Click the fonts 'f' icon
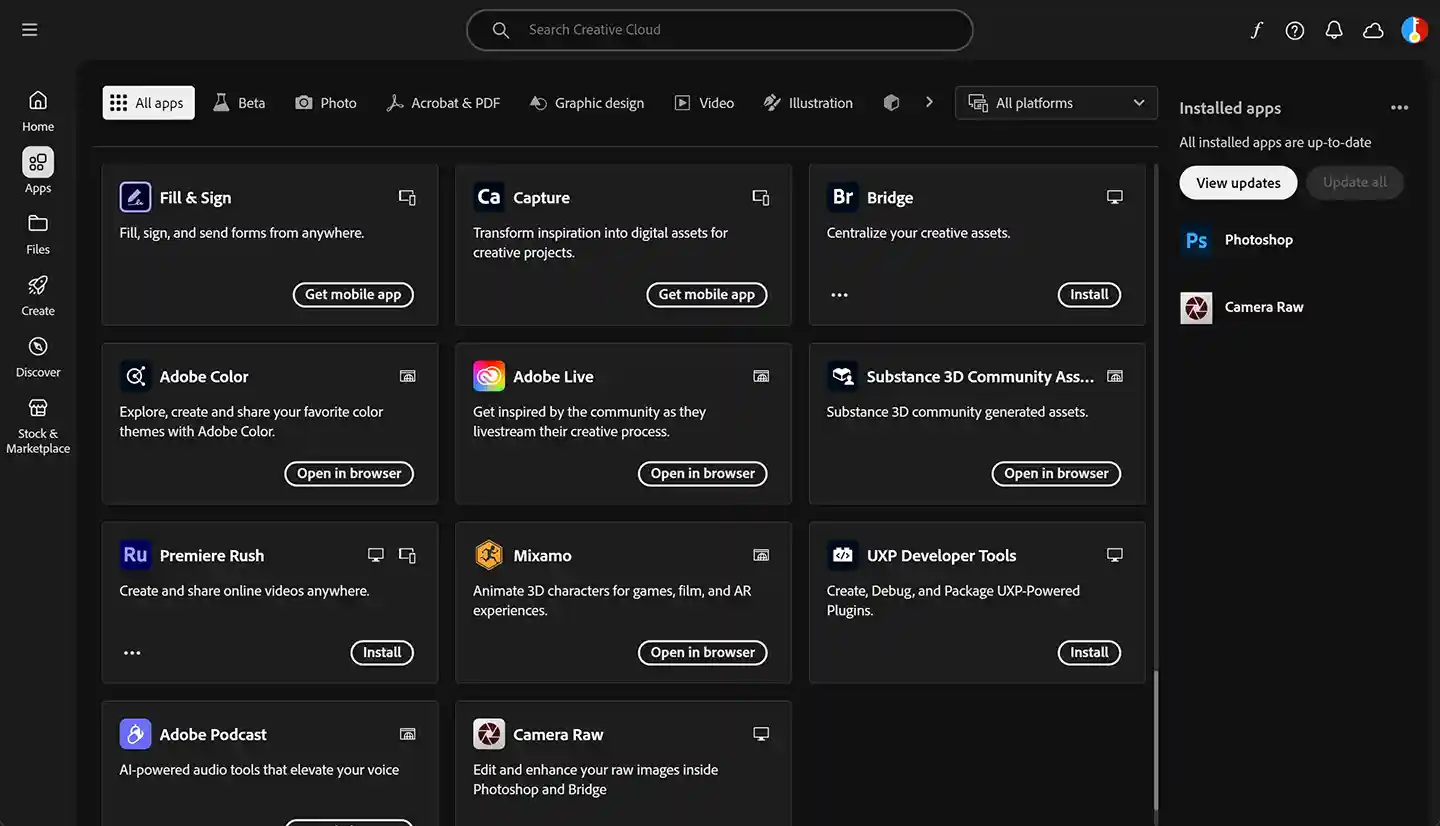The width and height of the screenshot is (1440, 826). tap(1256, 30)
